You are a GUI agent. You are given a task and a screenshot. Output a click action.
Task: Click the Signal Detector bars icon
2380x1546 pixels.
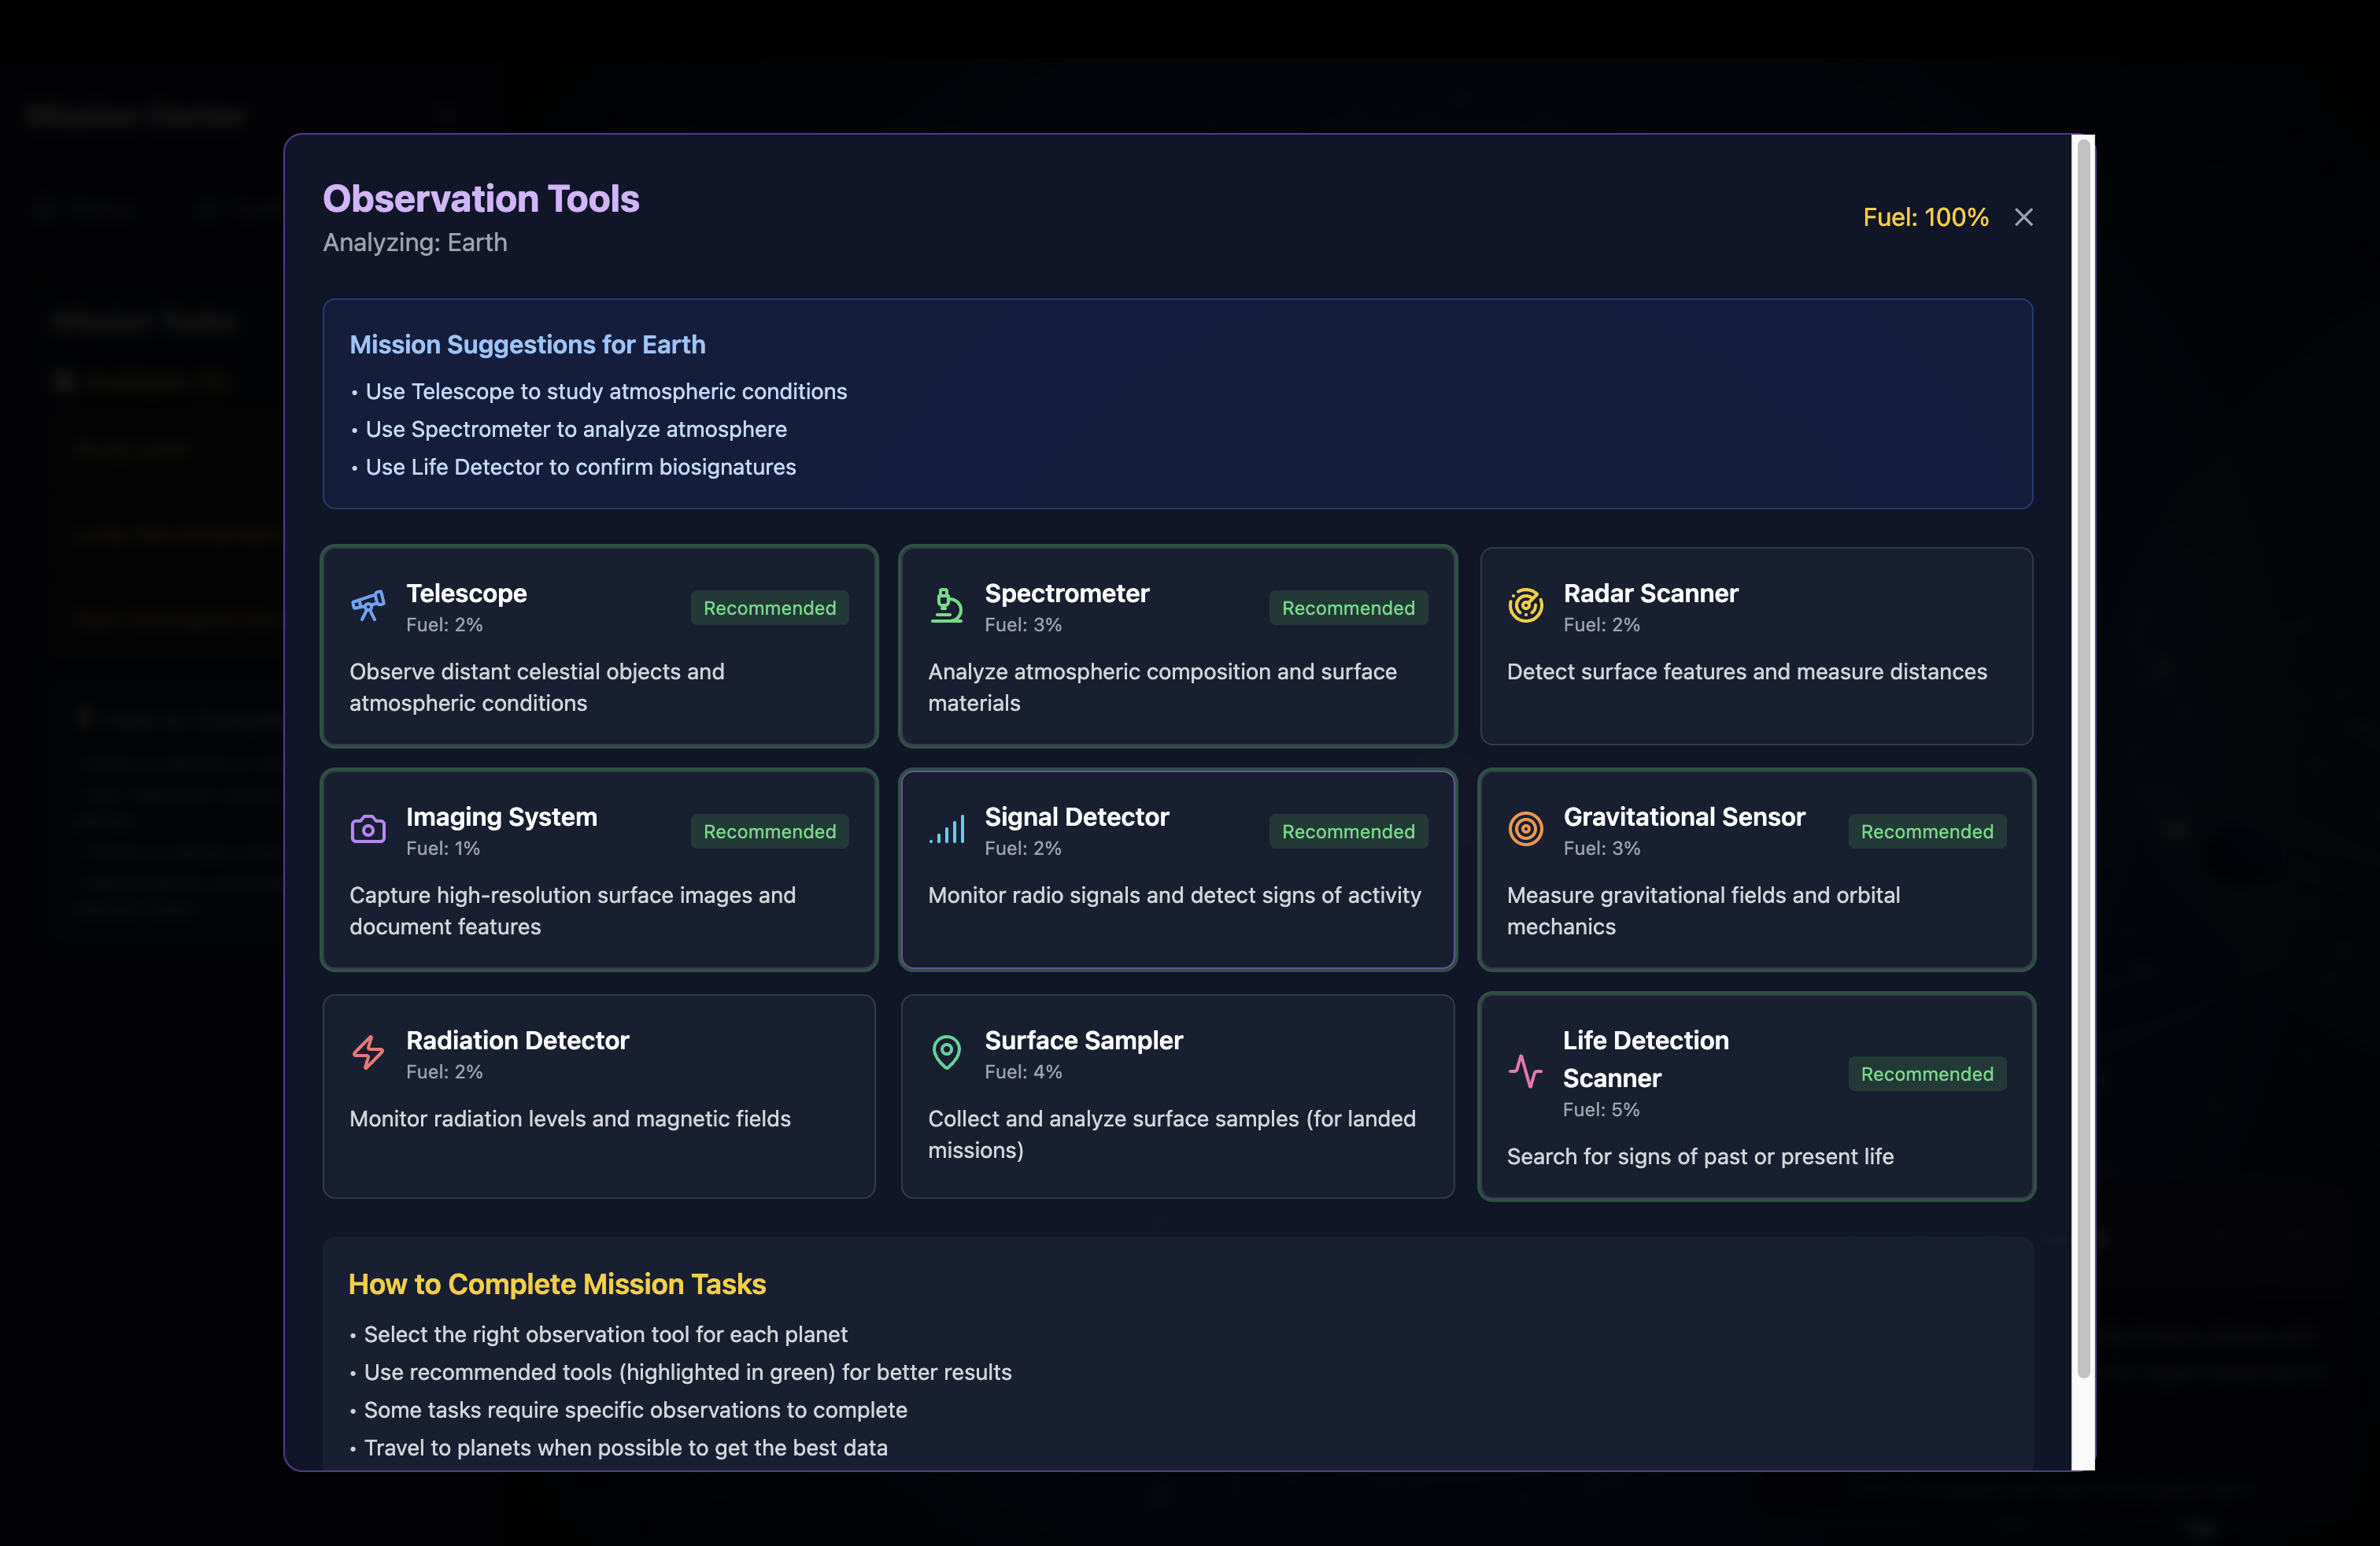[x=946, y=829]
